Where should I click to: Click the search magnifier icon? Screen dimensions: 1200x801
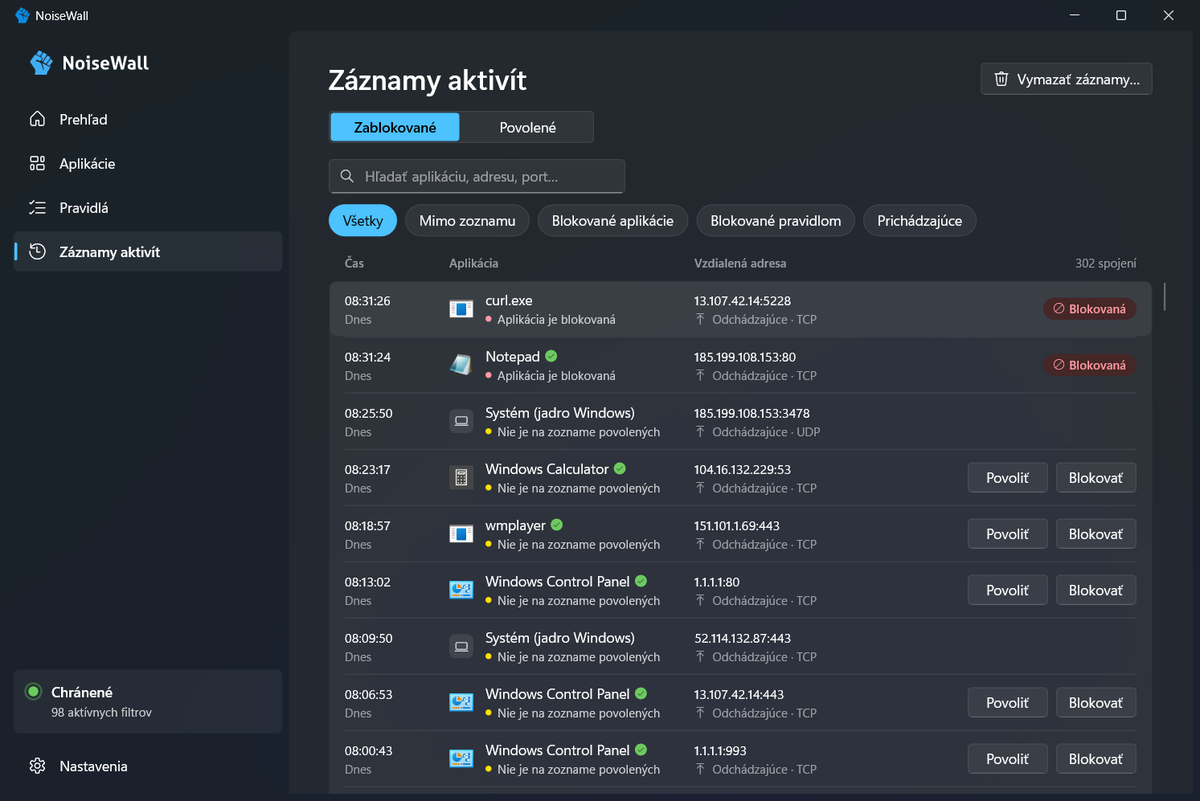347,176
